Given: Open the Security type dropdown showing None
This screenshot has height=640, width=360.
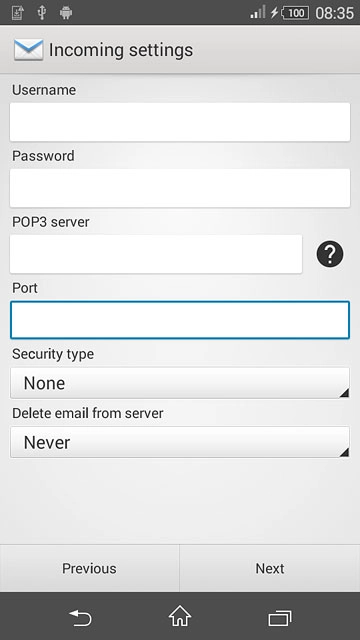Looking at the screenshot, I should pos(180,383).
